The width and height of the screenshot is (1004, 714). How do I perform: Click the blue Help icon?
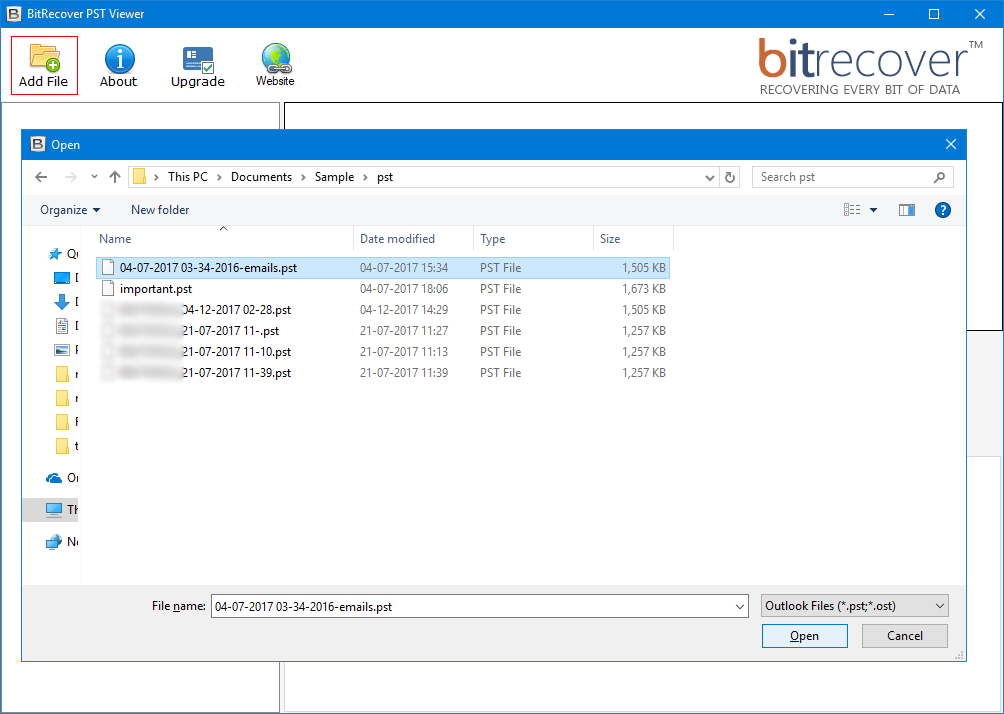pos(943,210)
